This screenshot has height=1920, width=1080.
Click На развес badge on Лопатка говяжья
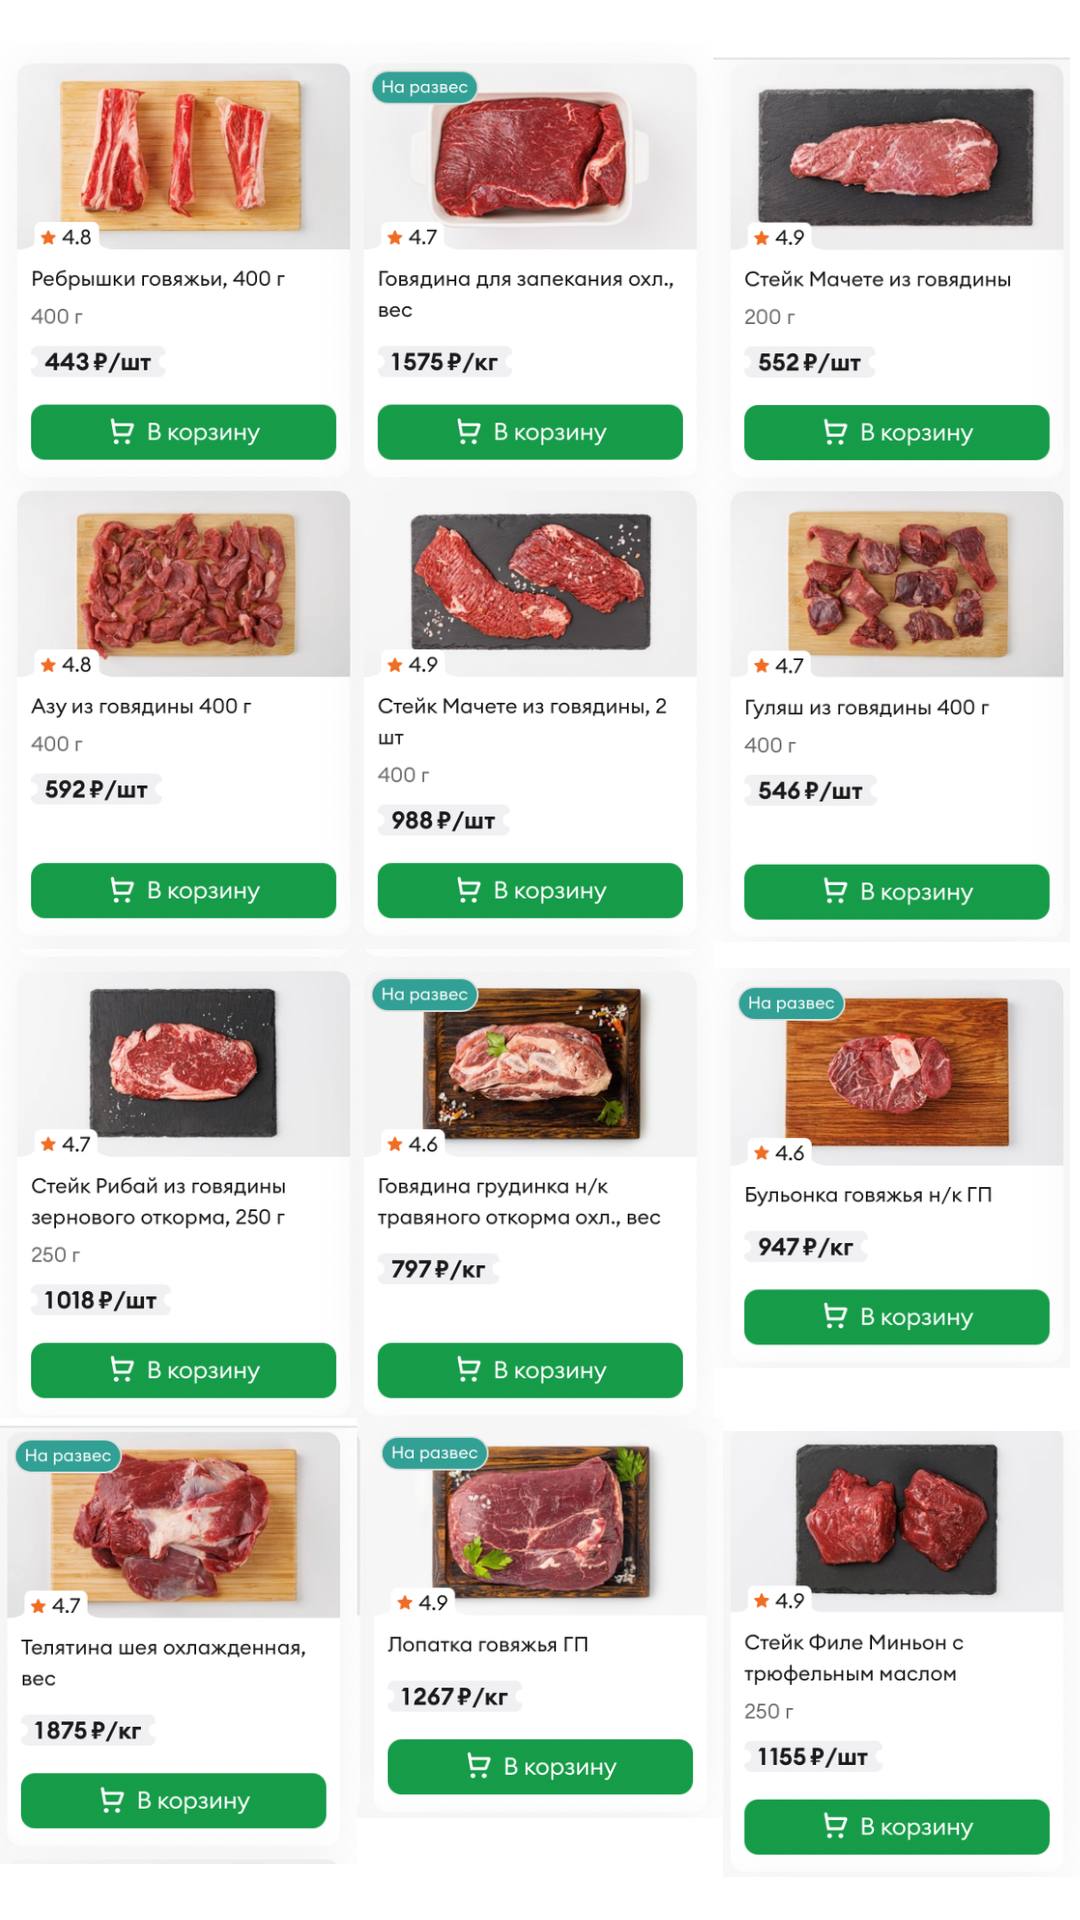(434, 1453)
